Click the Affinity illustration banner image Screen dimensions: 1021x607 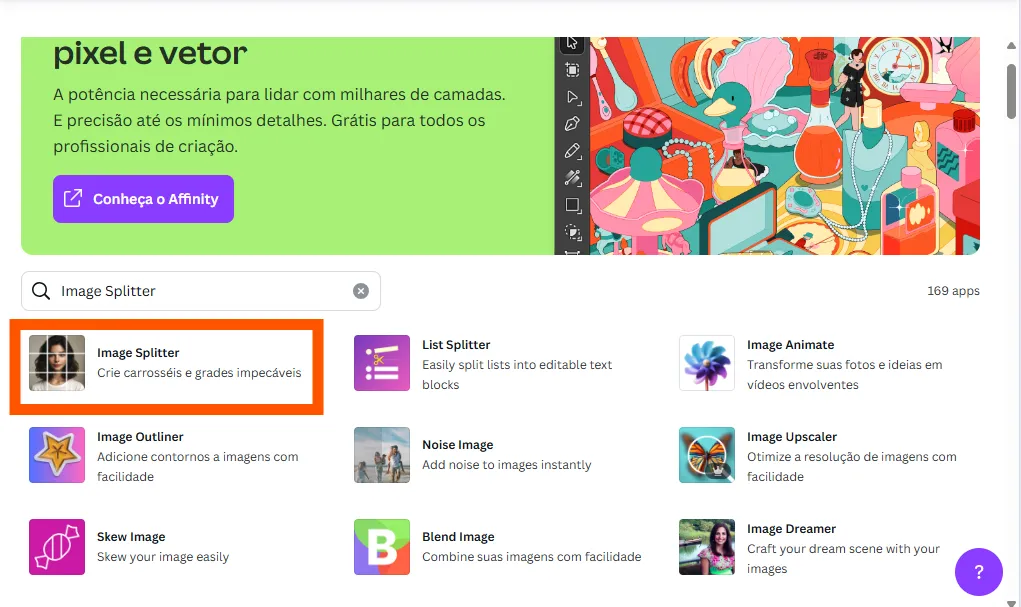tap(780, 146)
